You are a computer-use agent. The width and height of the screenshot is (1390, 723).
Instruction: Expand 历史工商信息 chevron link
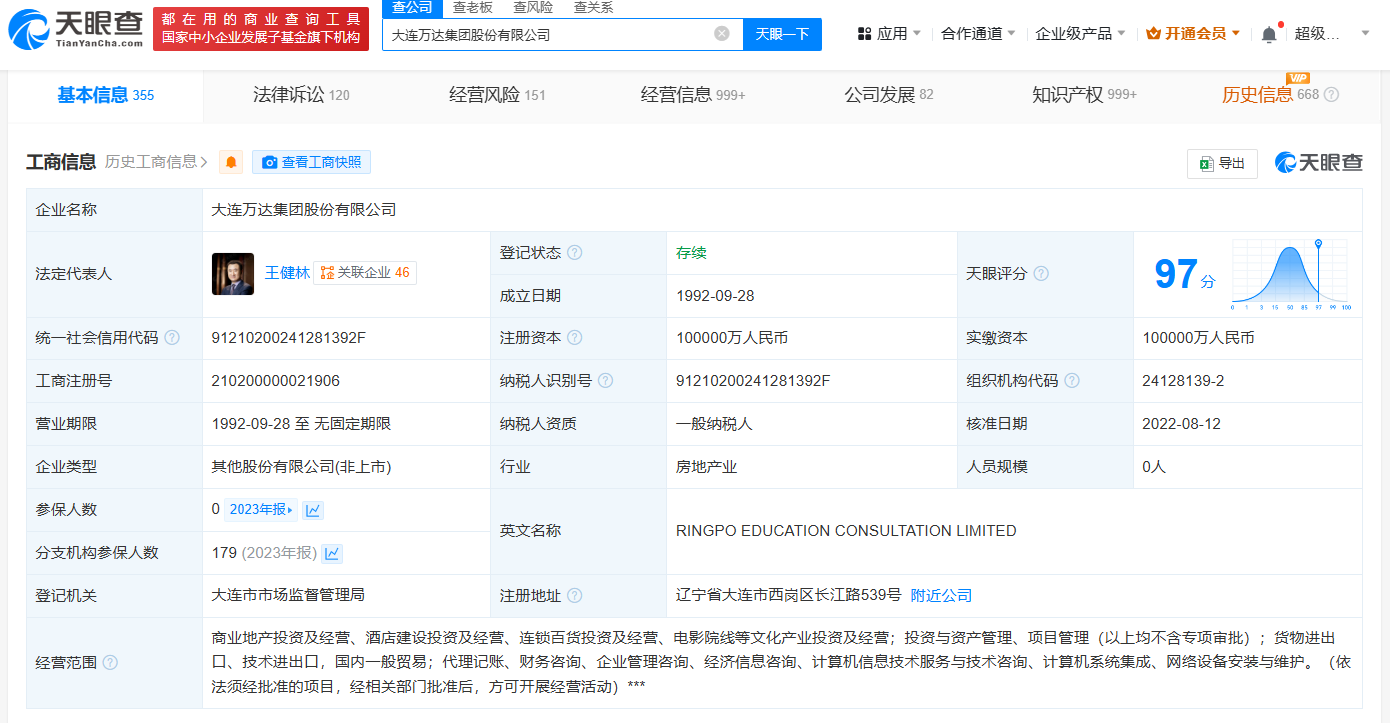tap(157, 162)
